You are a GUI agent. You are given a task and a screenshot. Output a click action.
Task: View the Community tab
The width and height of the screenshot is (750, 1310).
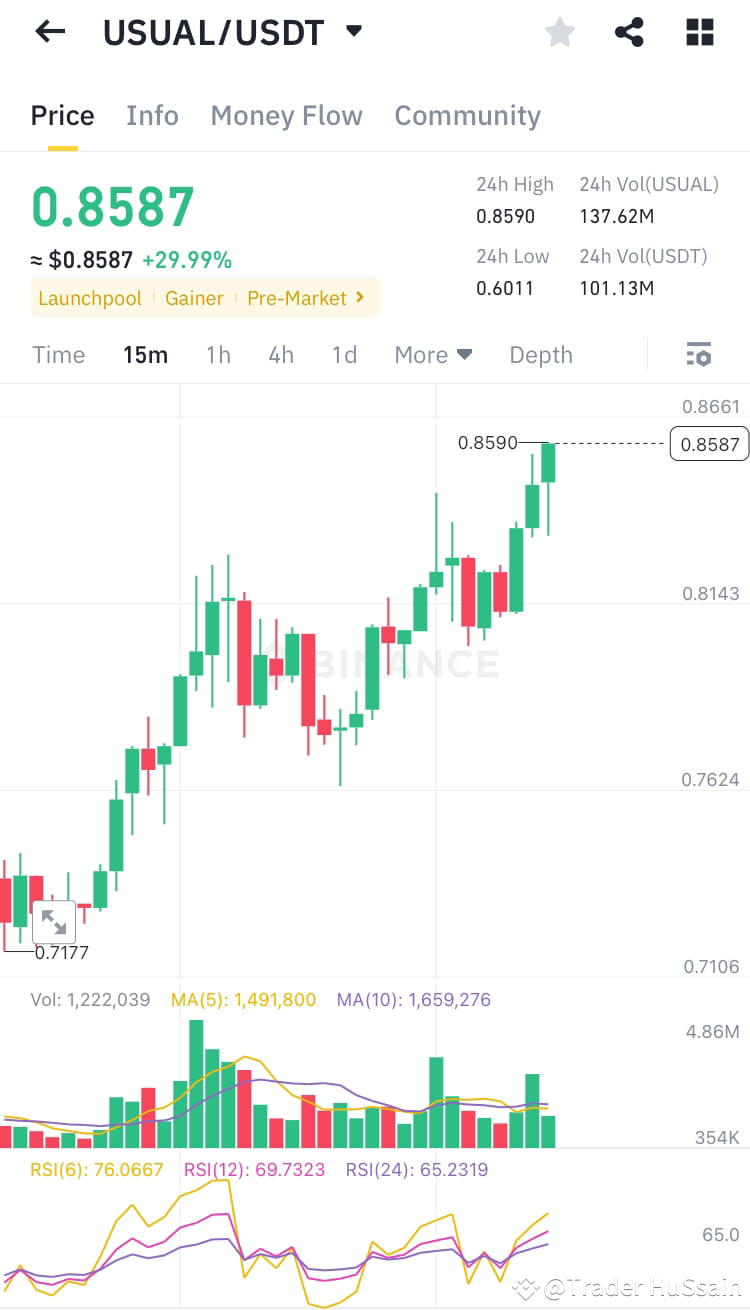pyautogui.click(x=467, y=115)
